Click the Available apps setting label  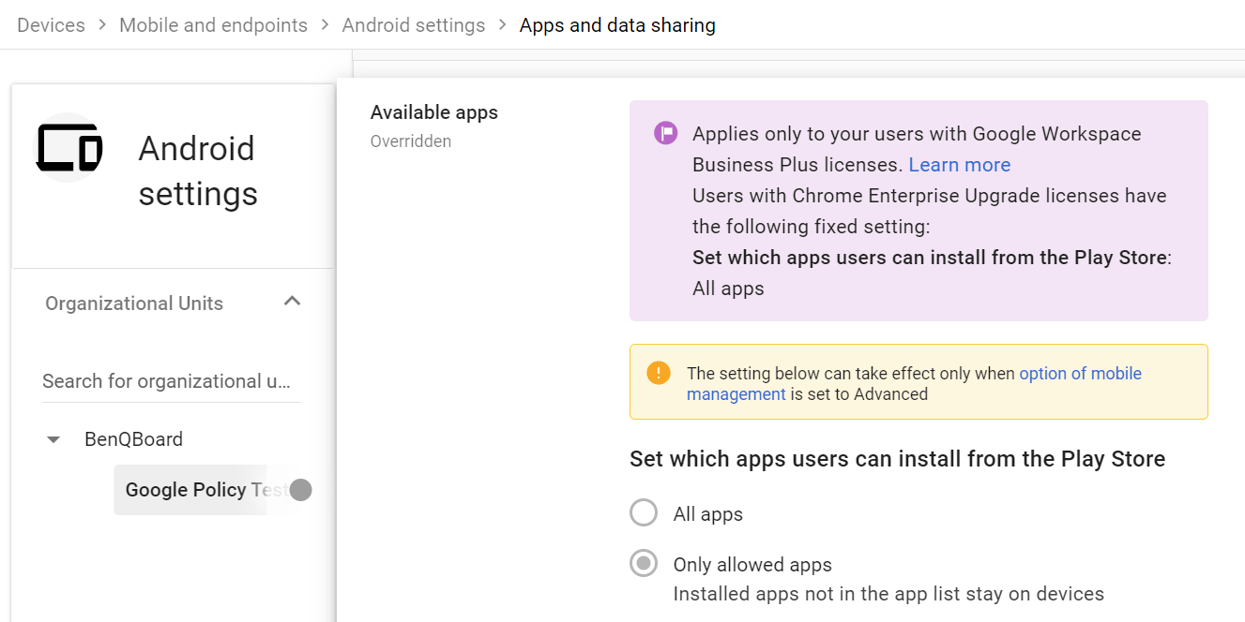point(434,112)
